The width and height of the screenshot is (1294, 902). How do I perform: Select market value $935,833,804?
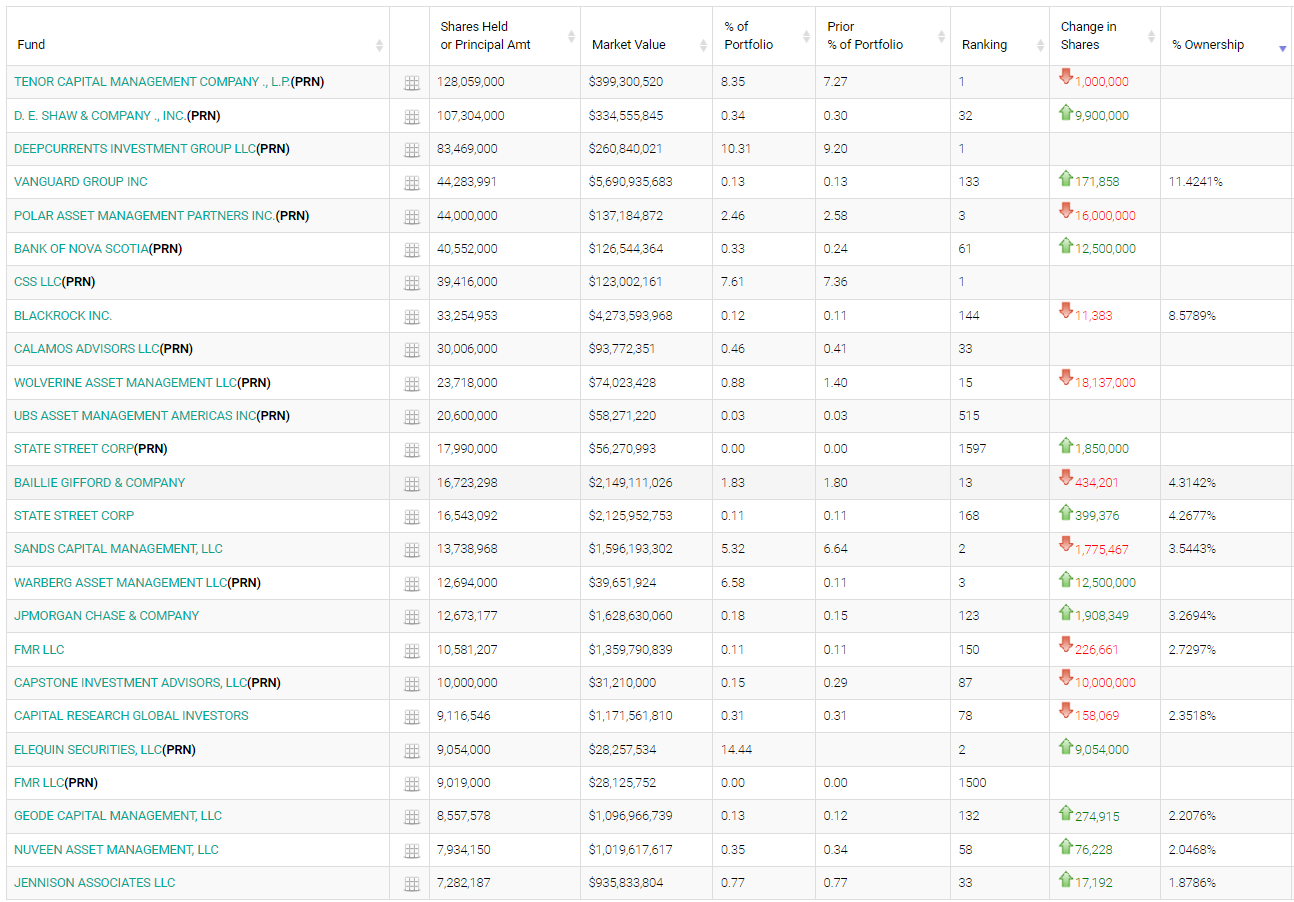625,883
